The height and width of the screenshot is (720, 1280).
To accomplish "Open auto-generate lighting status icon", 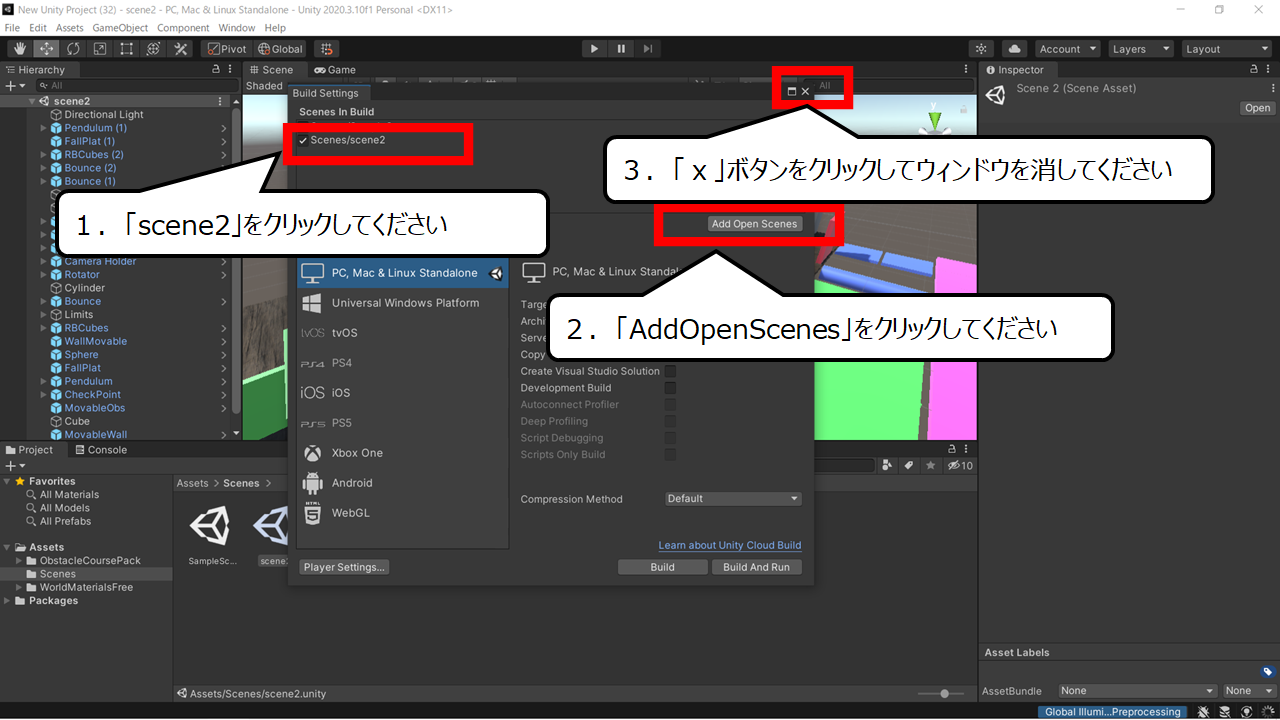I will click(x=1246, y=712).
